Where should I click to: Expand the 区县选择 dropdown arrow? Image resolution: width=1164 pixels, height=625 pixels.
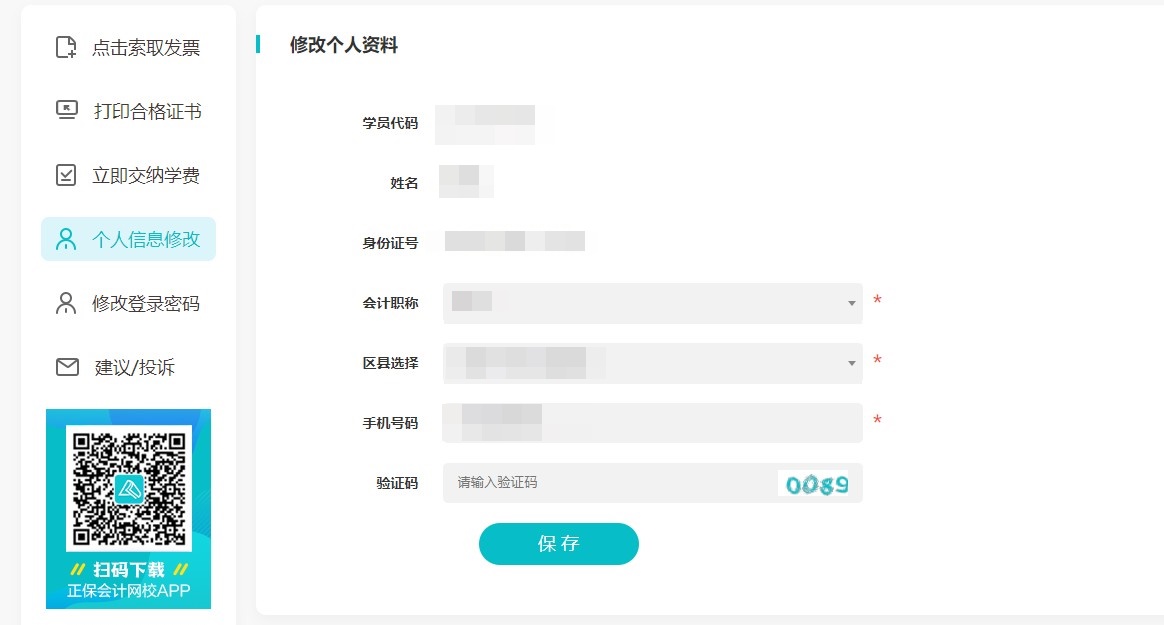(851, 363)
